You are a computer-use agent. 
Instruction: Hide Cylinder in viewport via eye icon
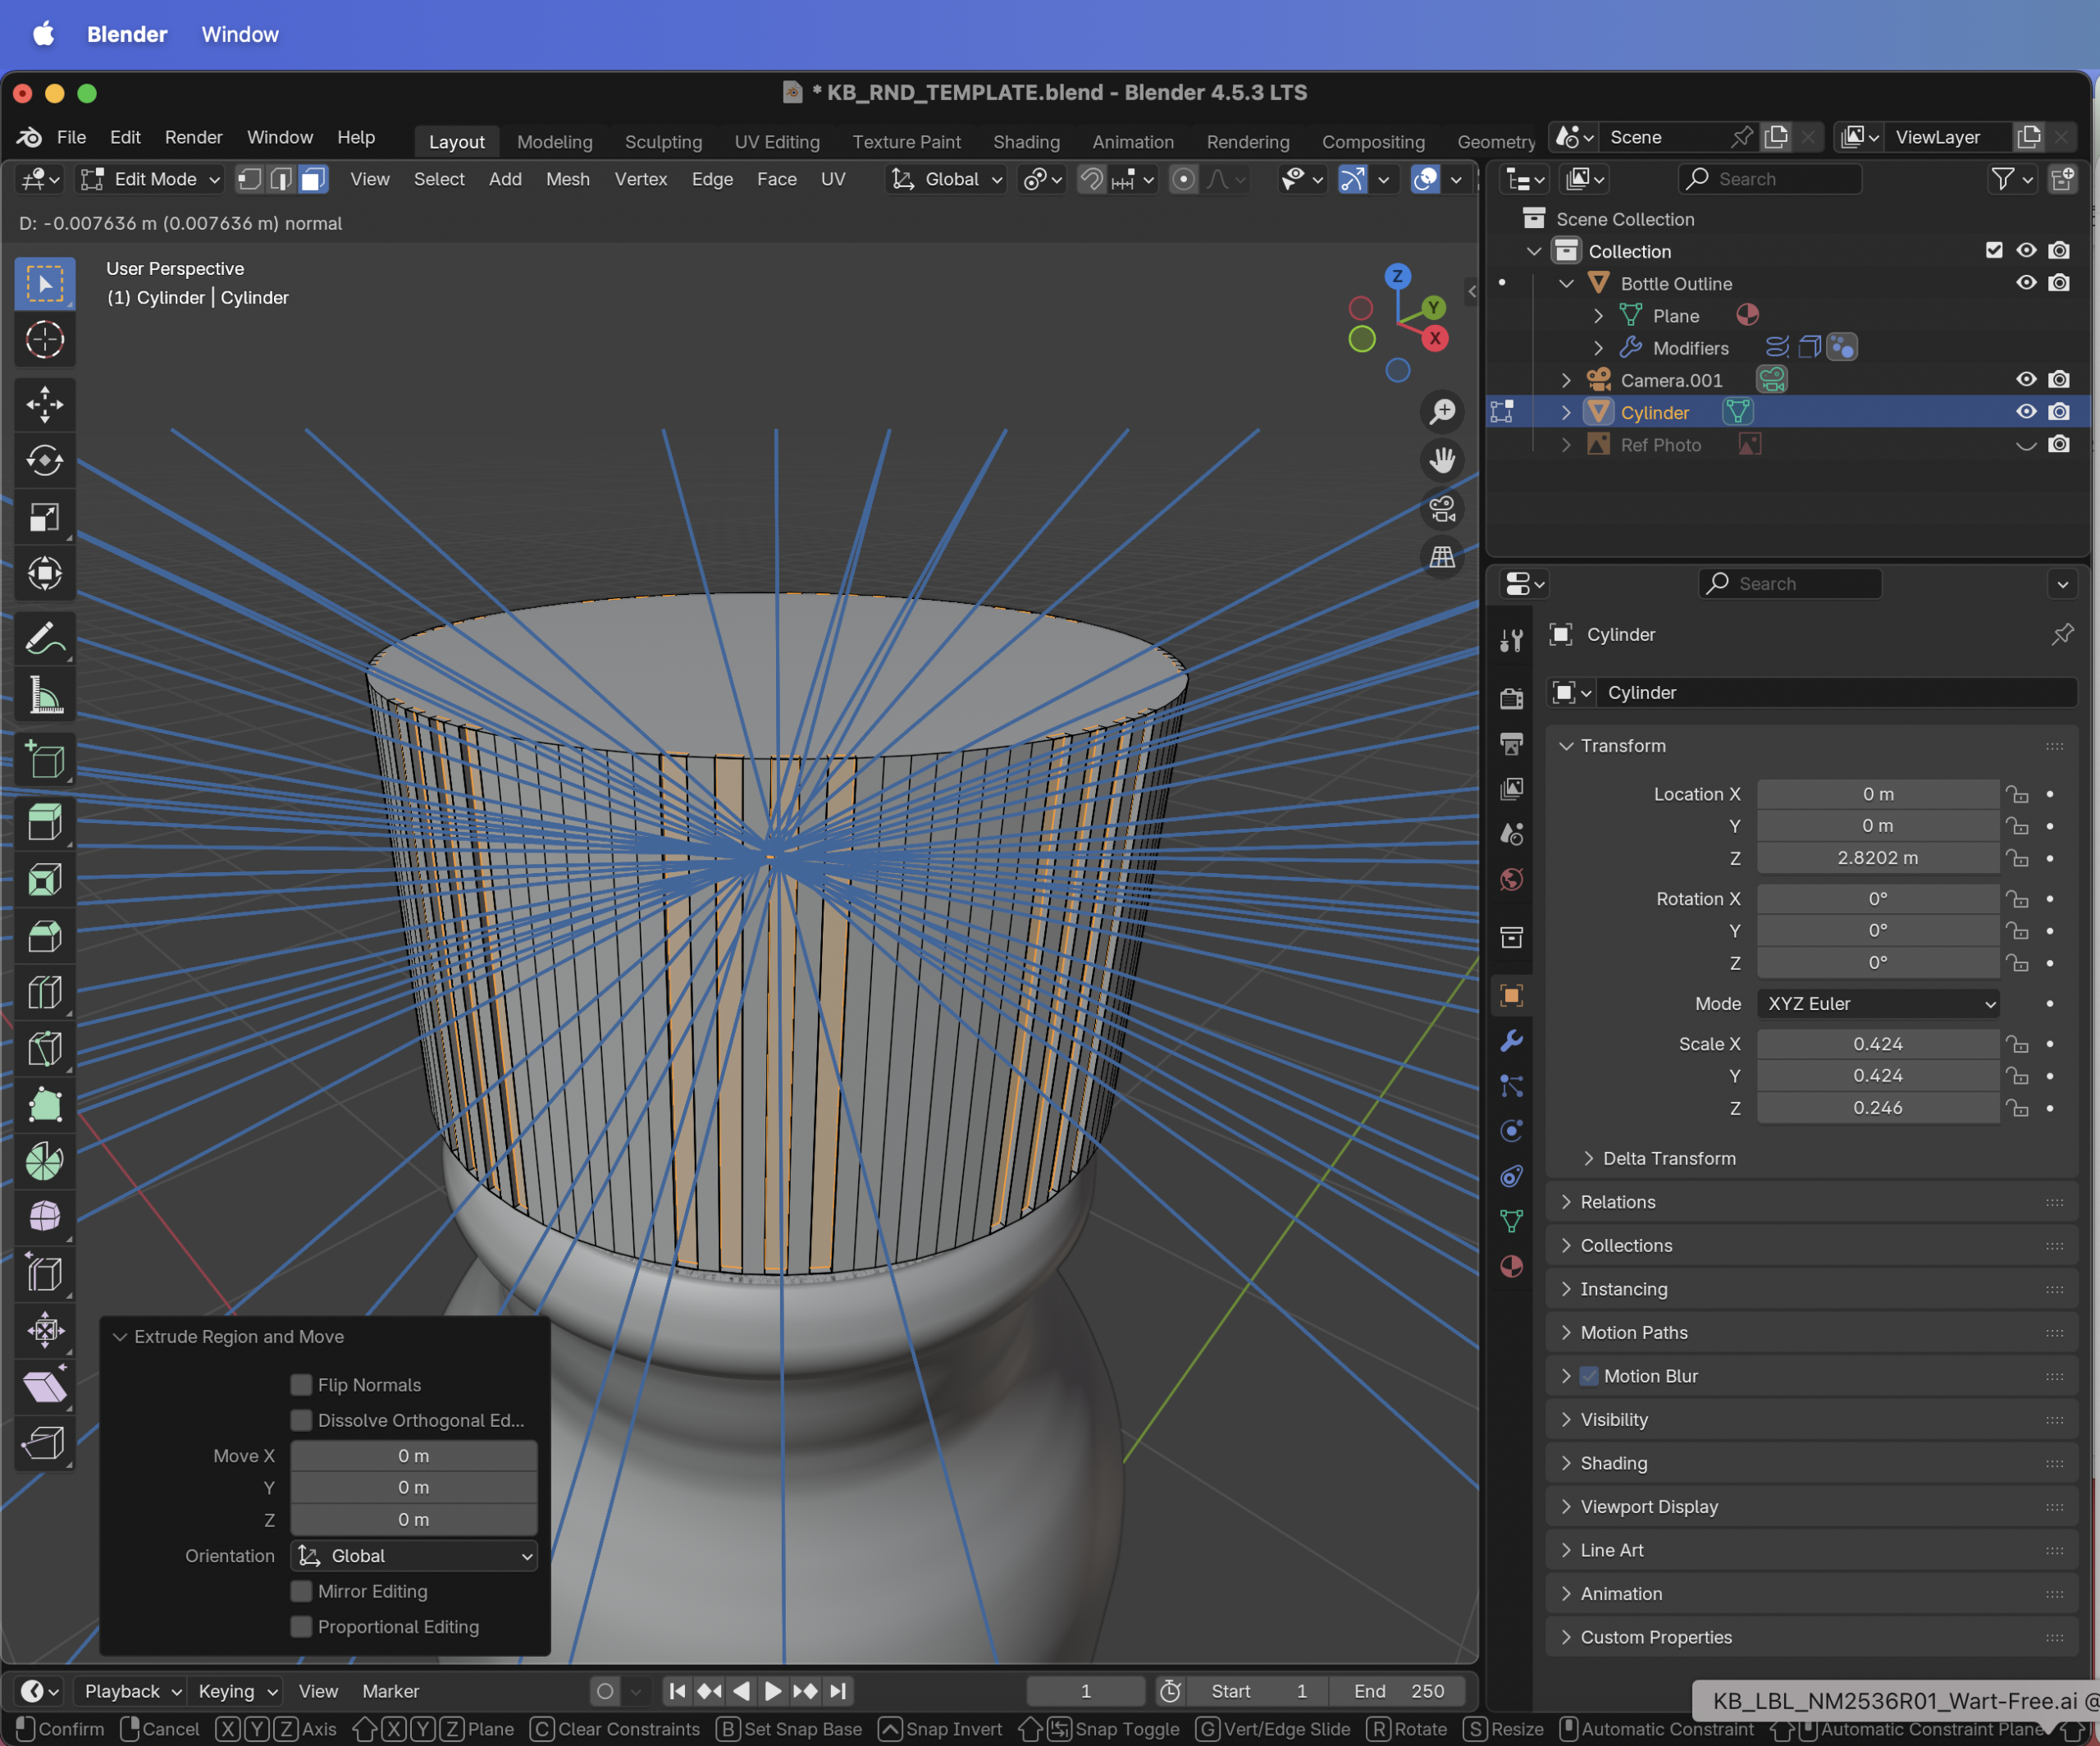(2026, 412)
